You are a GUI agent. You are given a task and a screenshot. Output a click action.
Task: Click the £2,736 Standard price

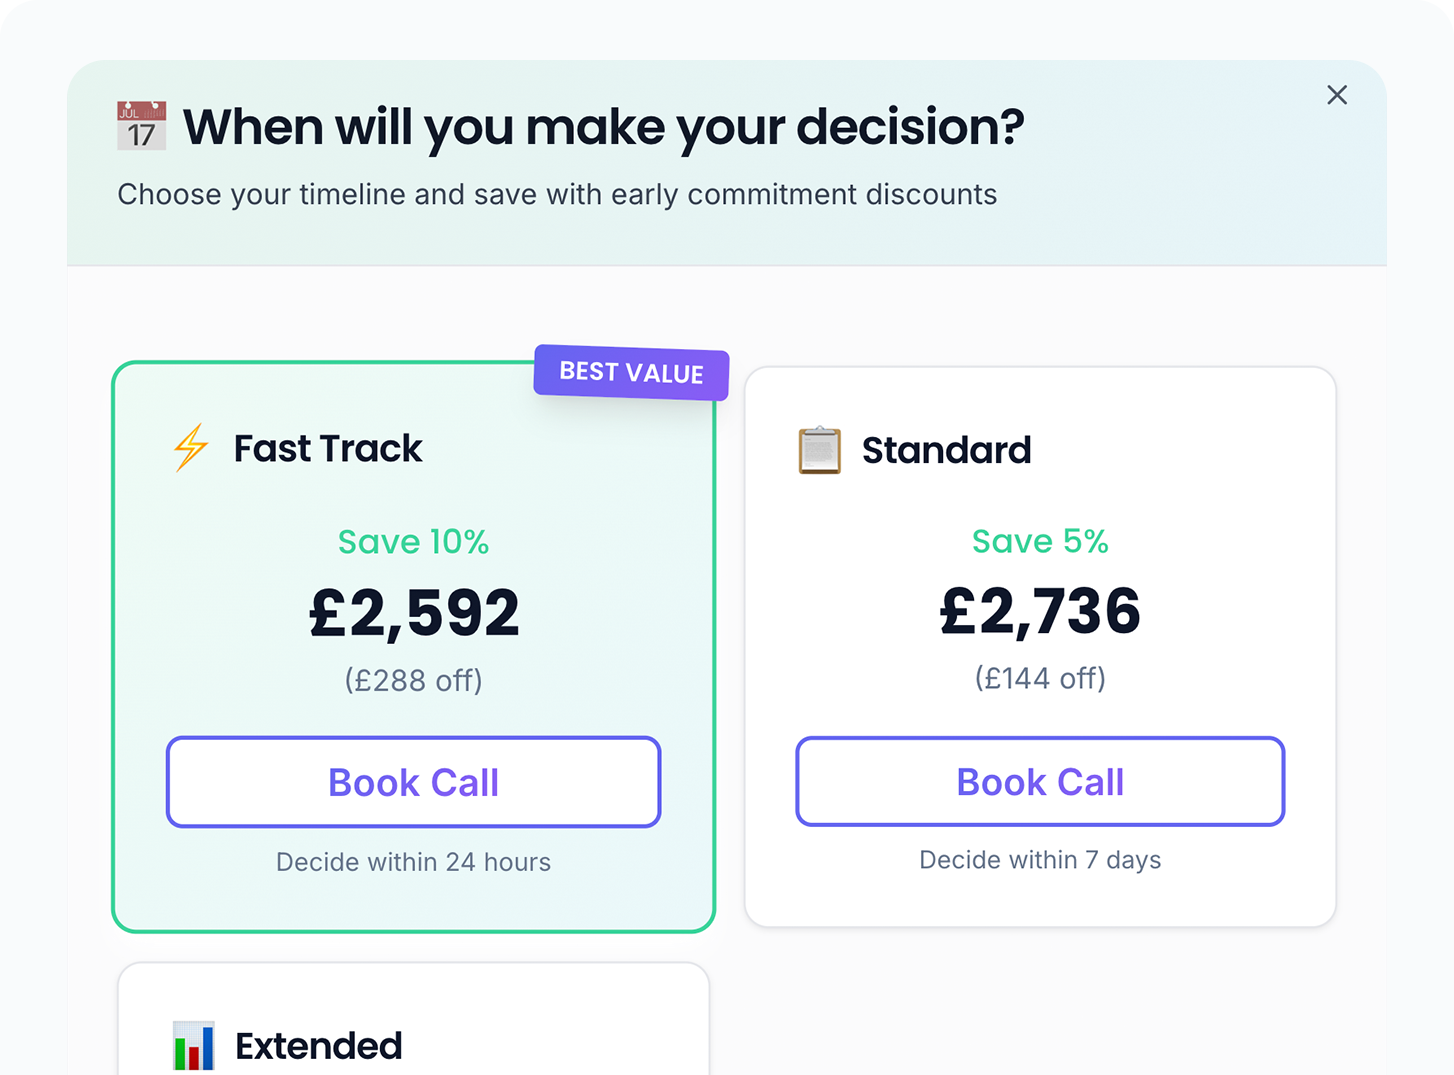1040,610
